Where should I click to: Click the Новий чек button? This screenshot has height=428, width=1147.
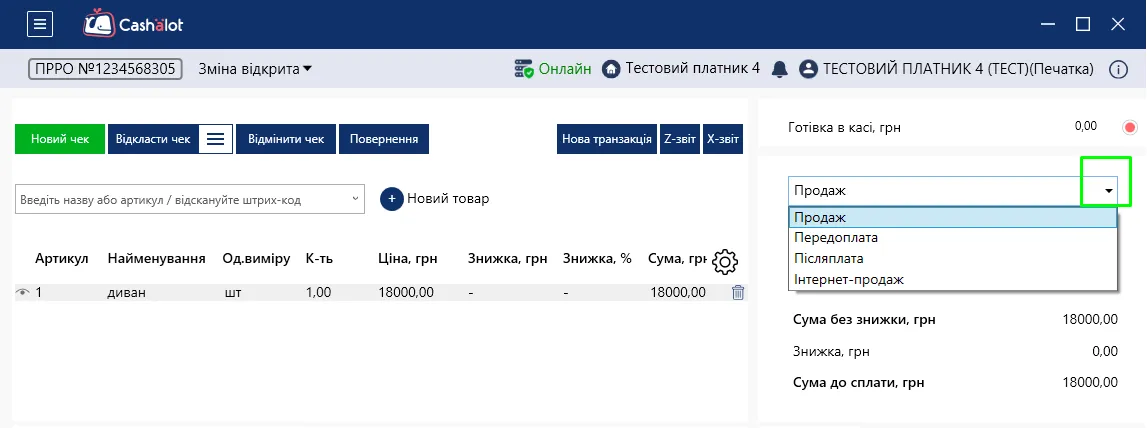click(x=60, y=139)
